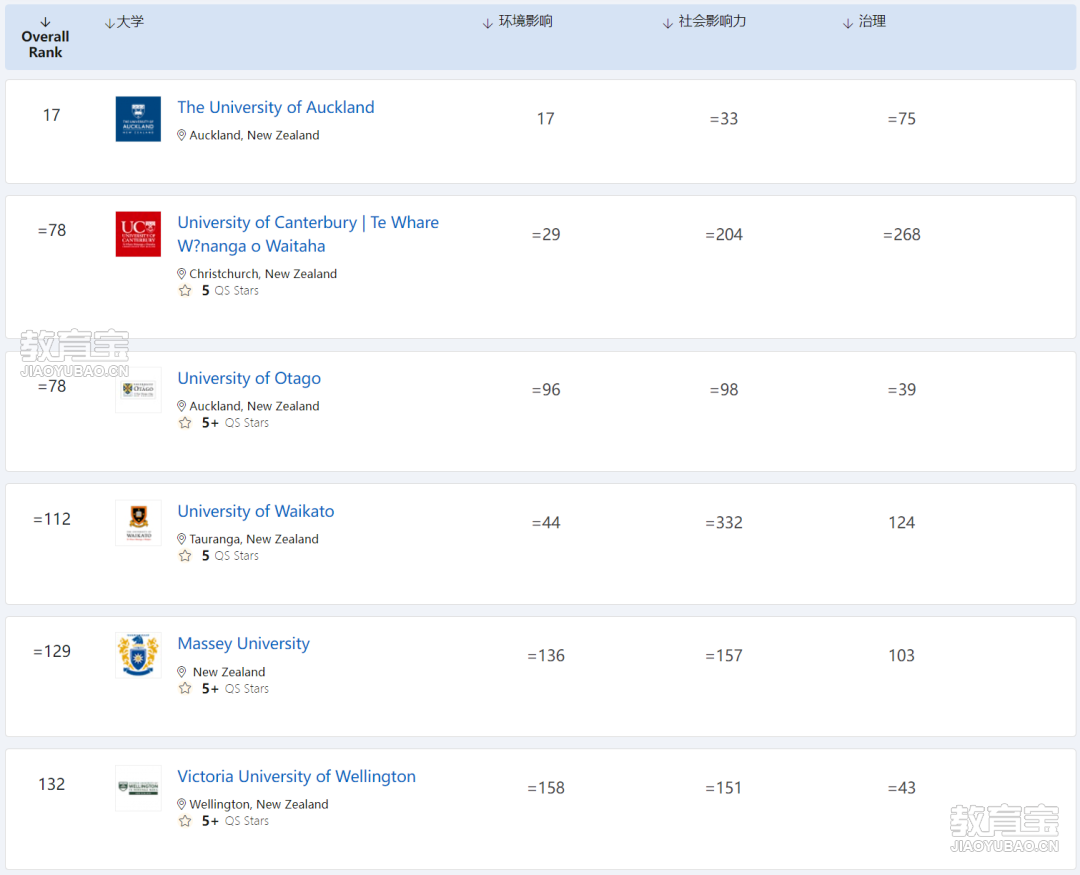Viewport: 1080px width, 875px height.
Task: Open The University of Auckland link
Action: point(276,107)
